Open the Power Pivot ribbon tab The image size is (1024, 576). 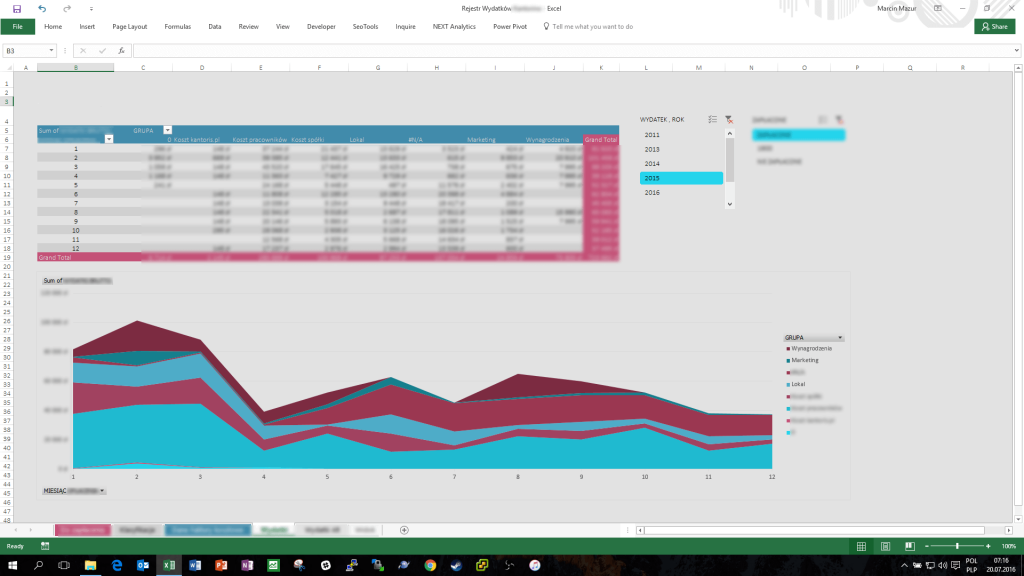(x=508, y=27)
